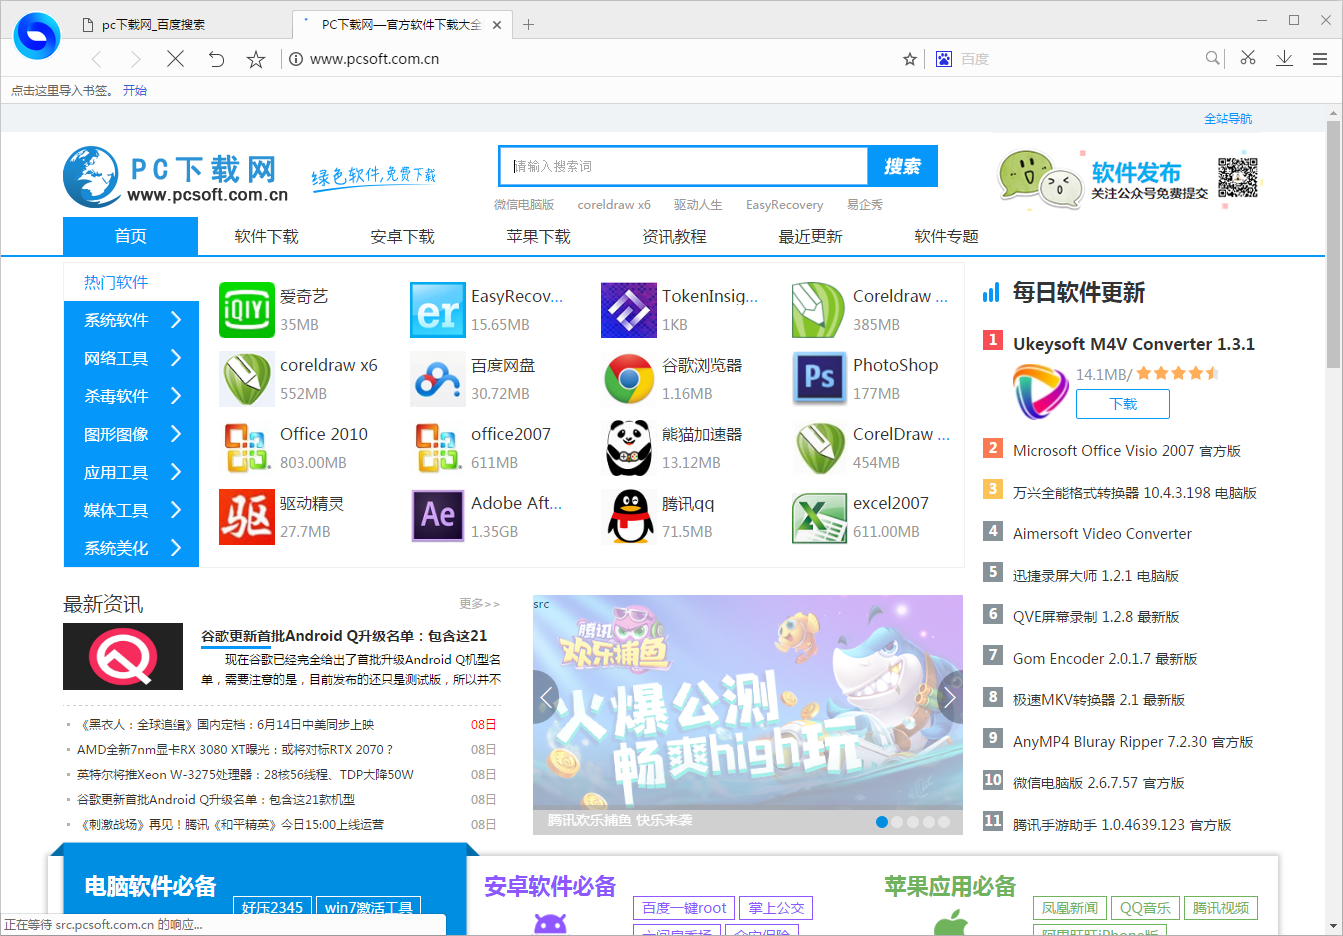The width and height of the screenshot is (1343, 936).
Task: Open the Gom Encoder 2.0.1.7 最新版 entry
Action: pyautogui.click(x=1105, y=659)
